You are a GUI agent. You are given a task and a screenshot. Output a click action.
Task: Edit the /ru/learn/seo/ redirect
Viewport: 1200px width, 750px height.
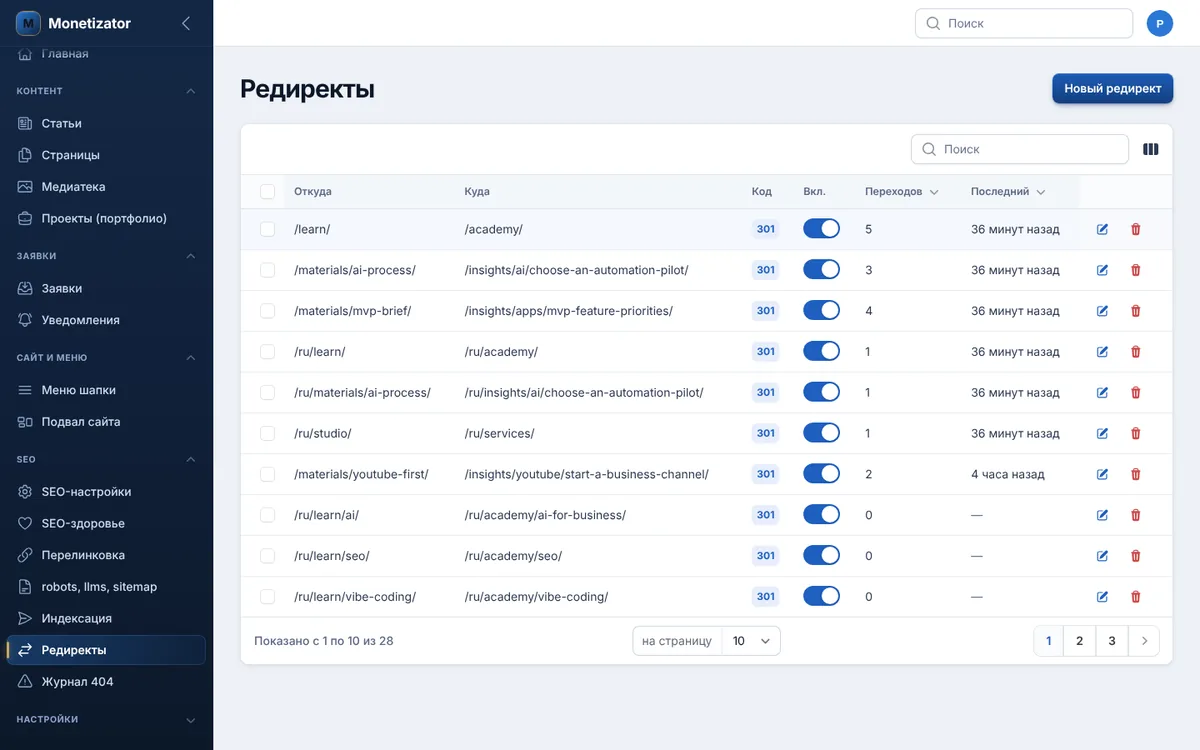pos(1103,556)
